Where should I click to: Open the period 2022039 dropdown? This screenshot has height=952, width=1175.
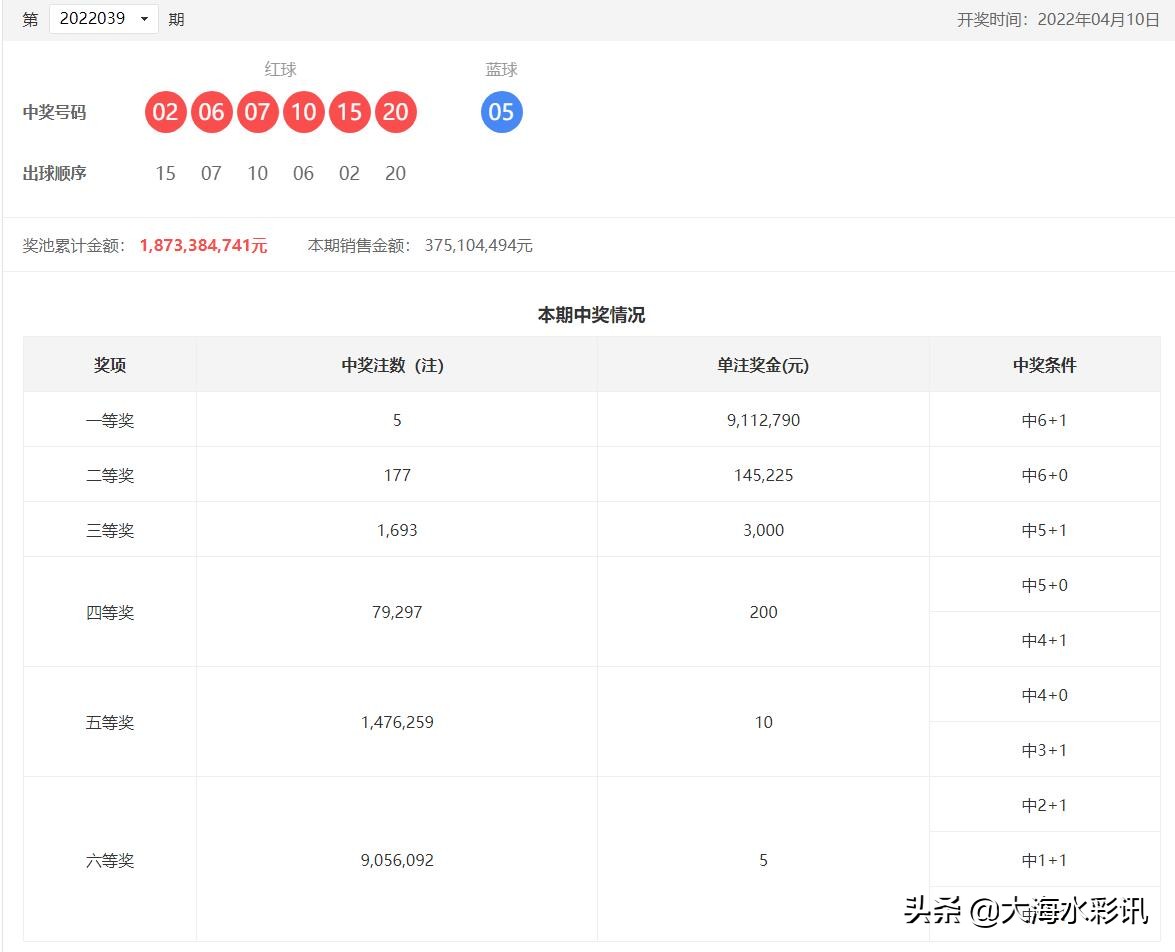(x=103, y=18)
